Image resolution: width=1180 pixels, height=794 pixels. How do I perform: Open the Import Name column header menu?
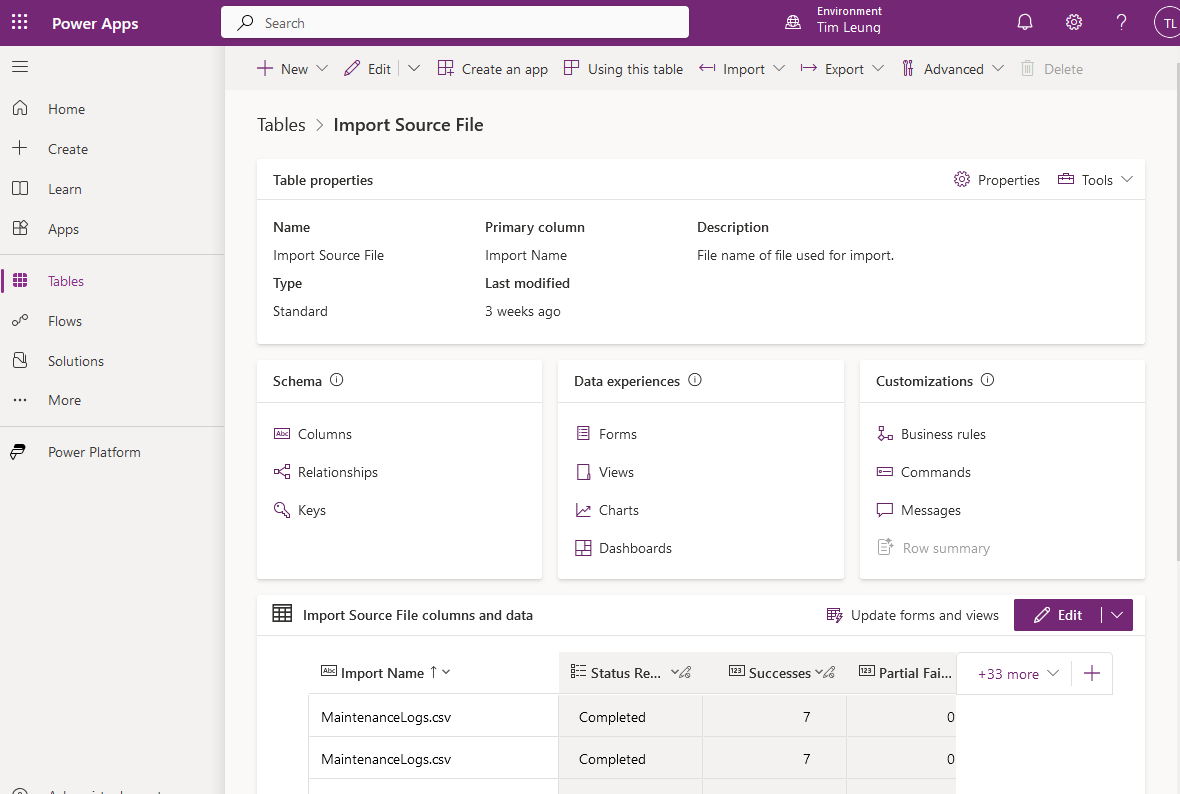click(446, 672)
